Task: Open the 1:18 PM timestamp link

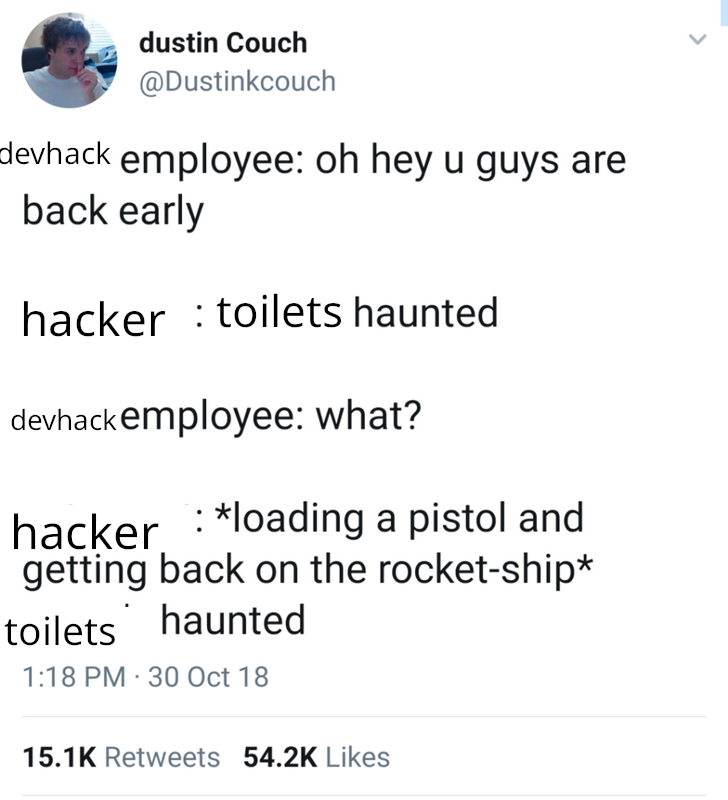Action: tap(74, 677)
